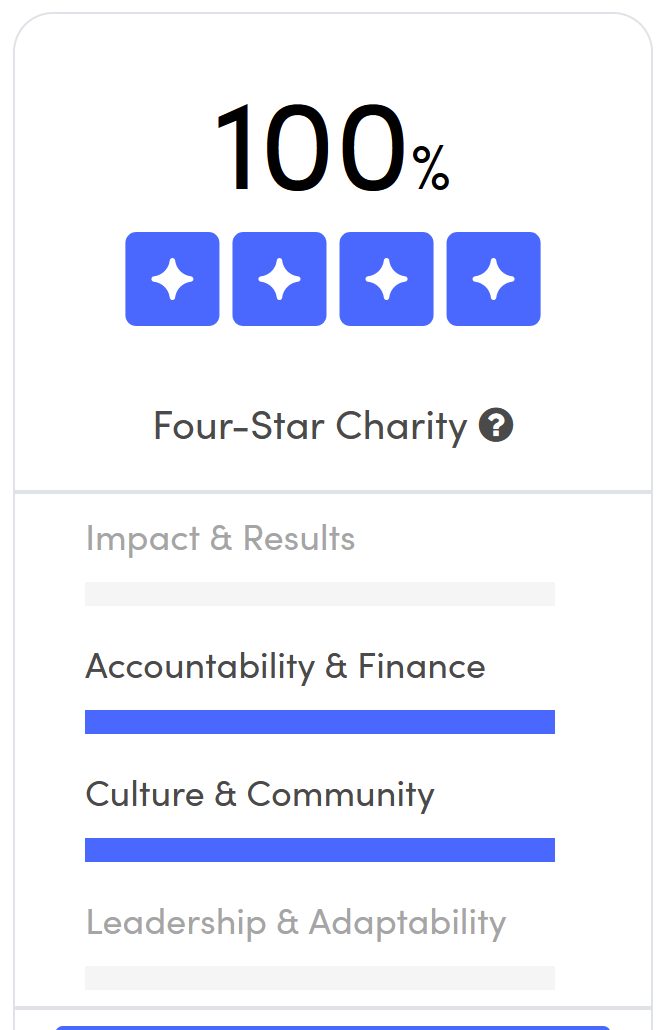Click the first blue star rating icon
659x1030 pixels.
(172, 279)
